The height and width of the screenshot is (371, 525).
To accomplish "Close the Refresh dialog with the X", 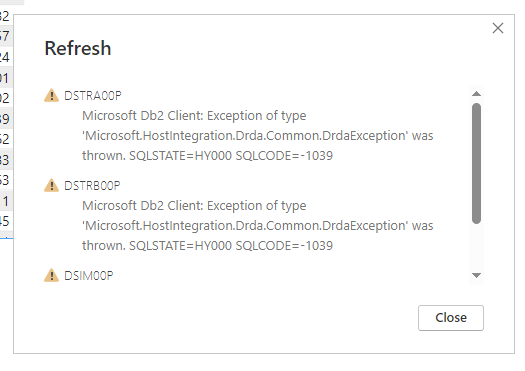I will click(x=498, y=28).
